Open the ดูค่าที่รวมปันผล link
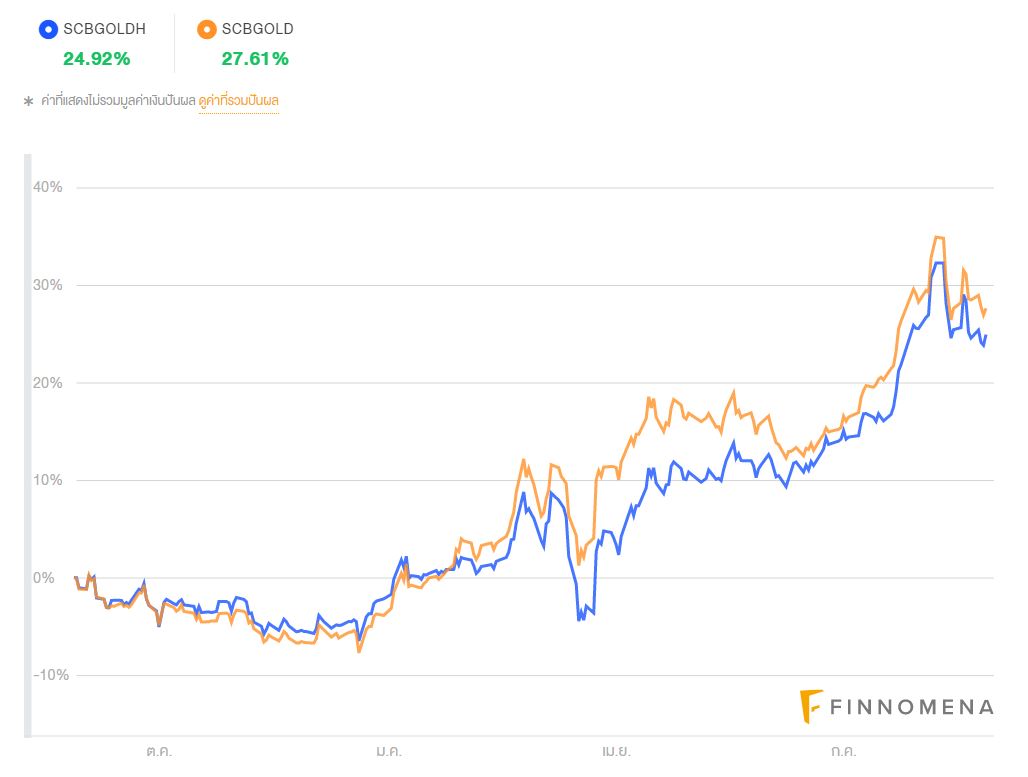The height and width of the screenshot is (777, 1028). click(x=239, y=101)
